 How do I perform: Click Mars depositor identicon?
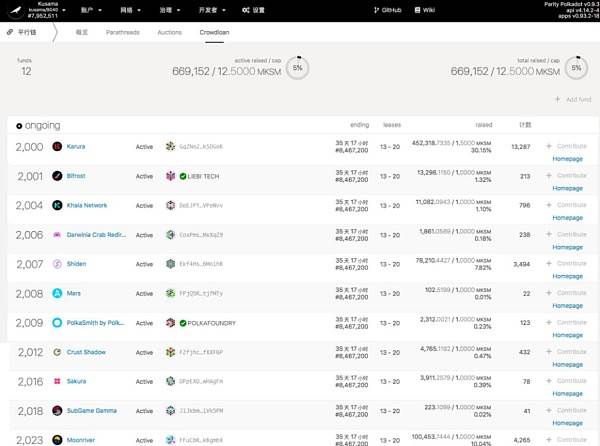pos(170,293)
